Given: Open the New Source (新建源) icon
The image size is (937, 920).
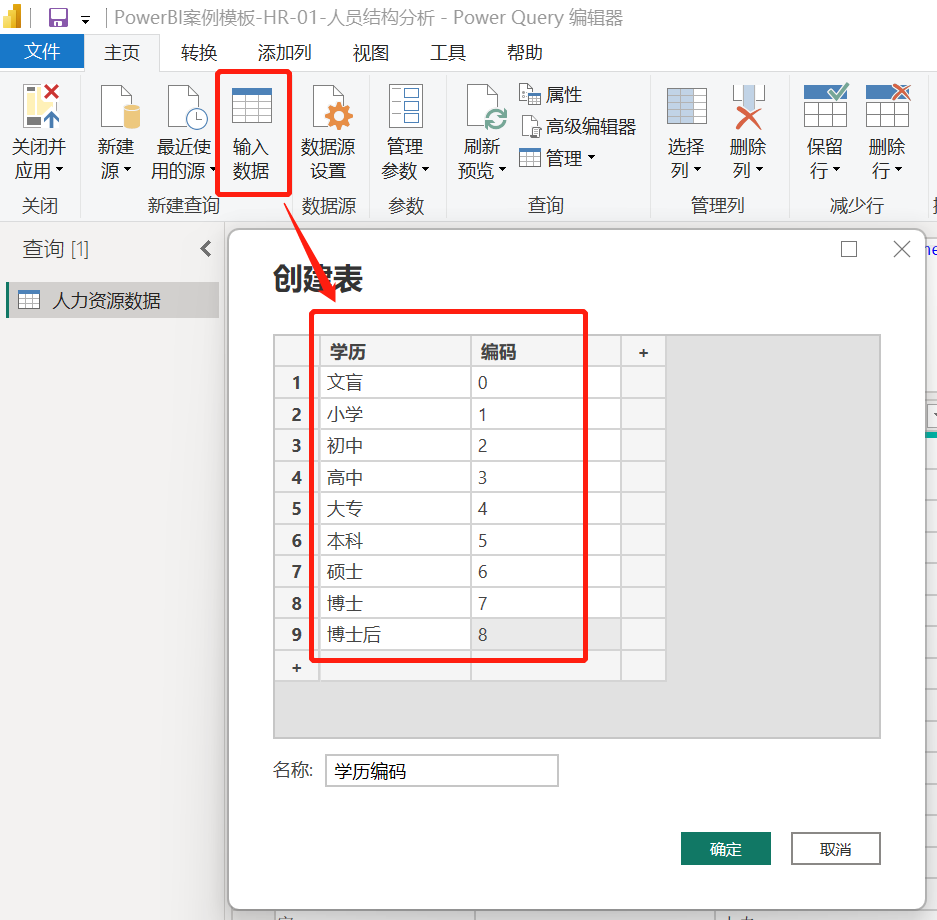Looking at the screenshot, I should (120, 106).
